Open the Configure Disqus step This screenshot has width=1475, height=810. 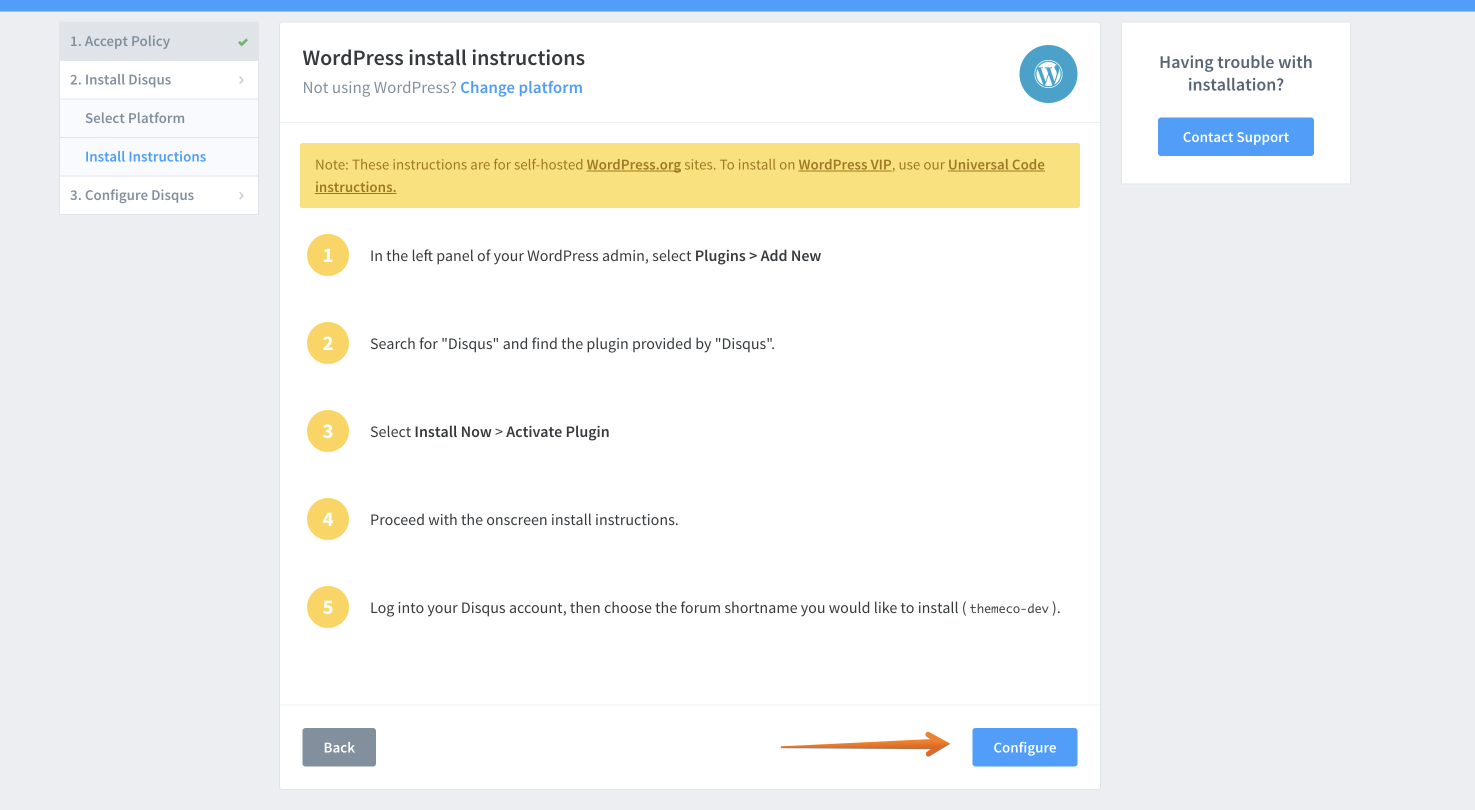pos(159,195)
